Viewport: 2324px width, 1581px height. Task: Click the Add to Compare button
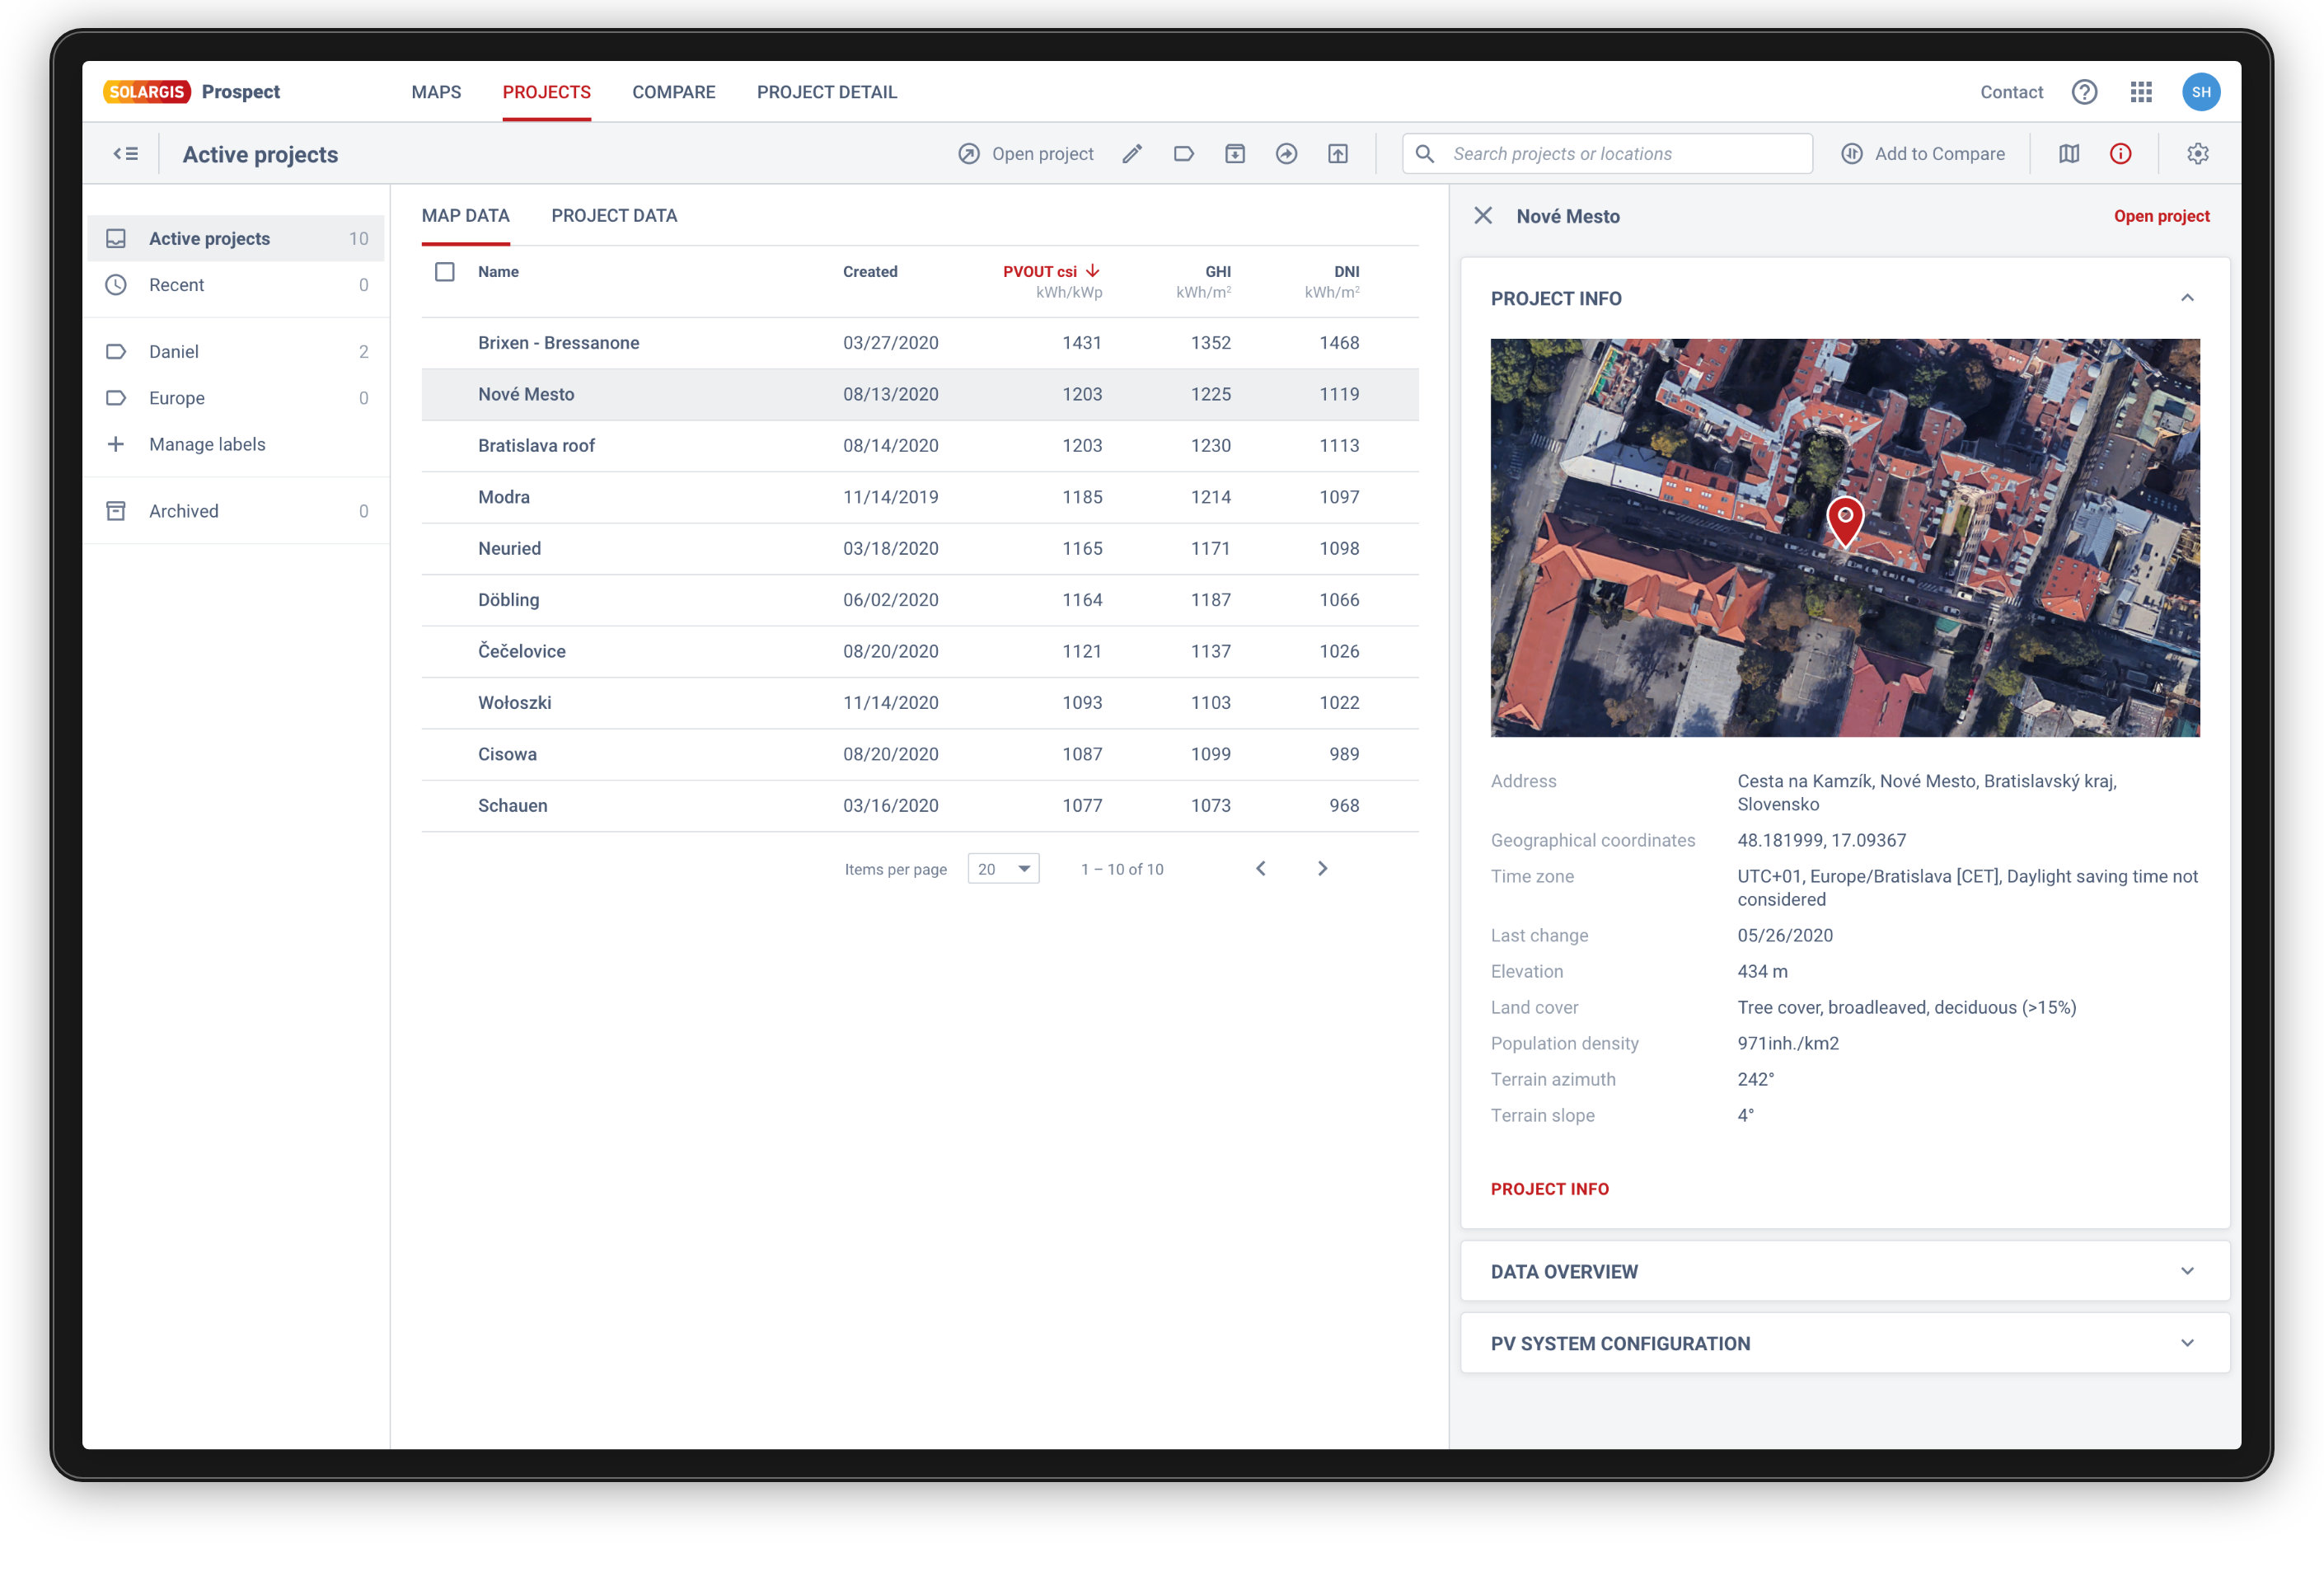(x=1923, y=154)
